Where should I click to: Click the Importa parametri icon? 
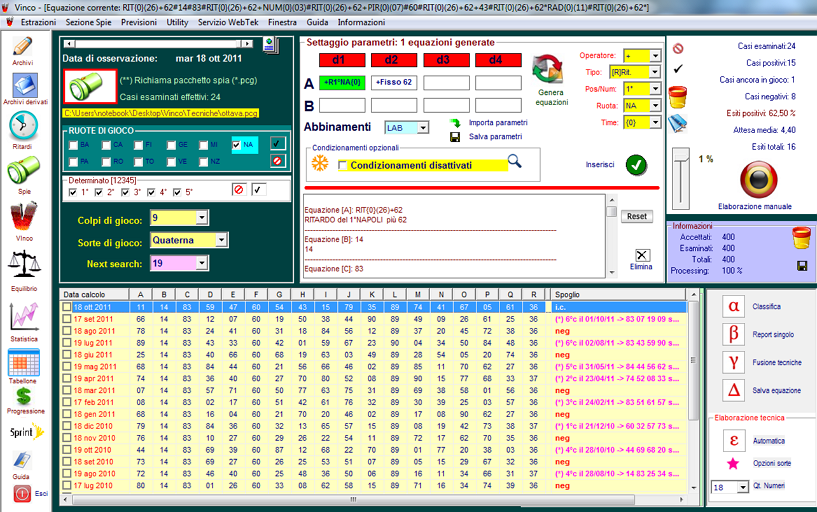point(455,123)
